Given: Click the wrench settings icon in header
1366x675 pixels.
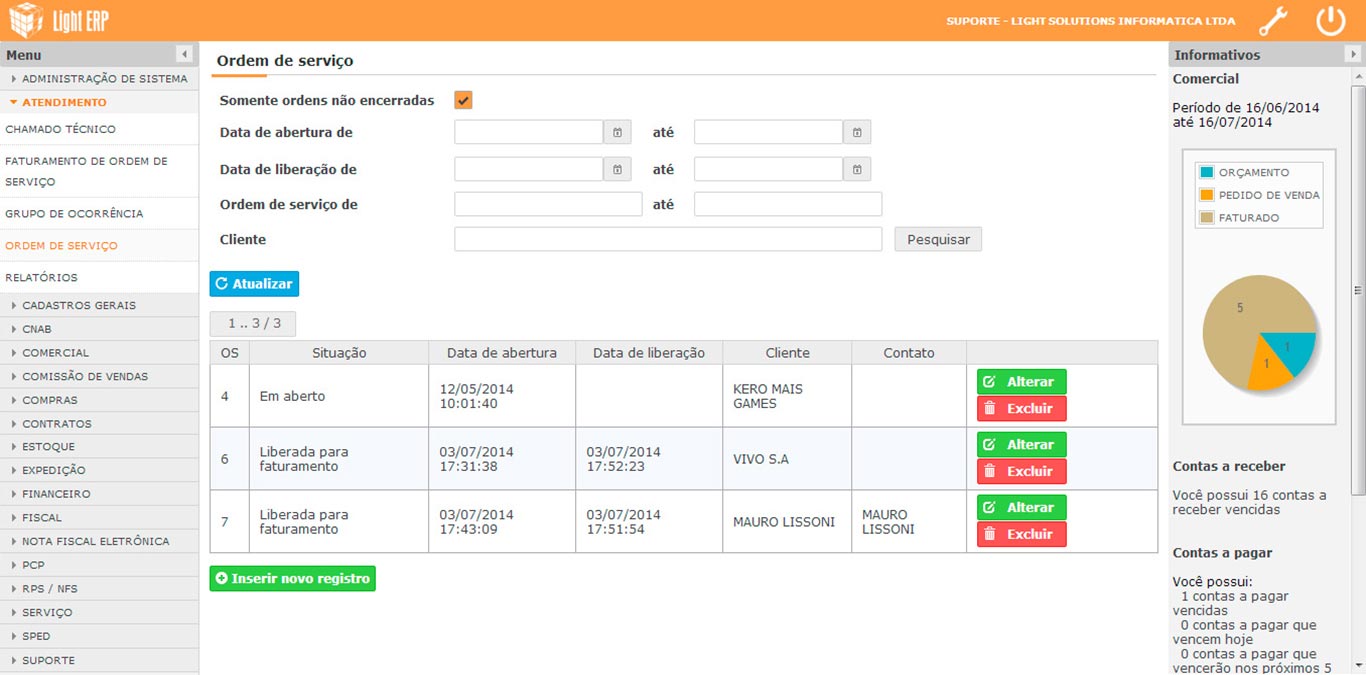Looking at the screenshot, I should [x=1272, y=20].
